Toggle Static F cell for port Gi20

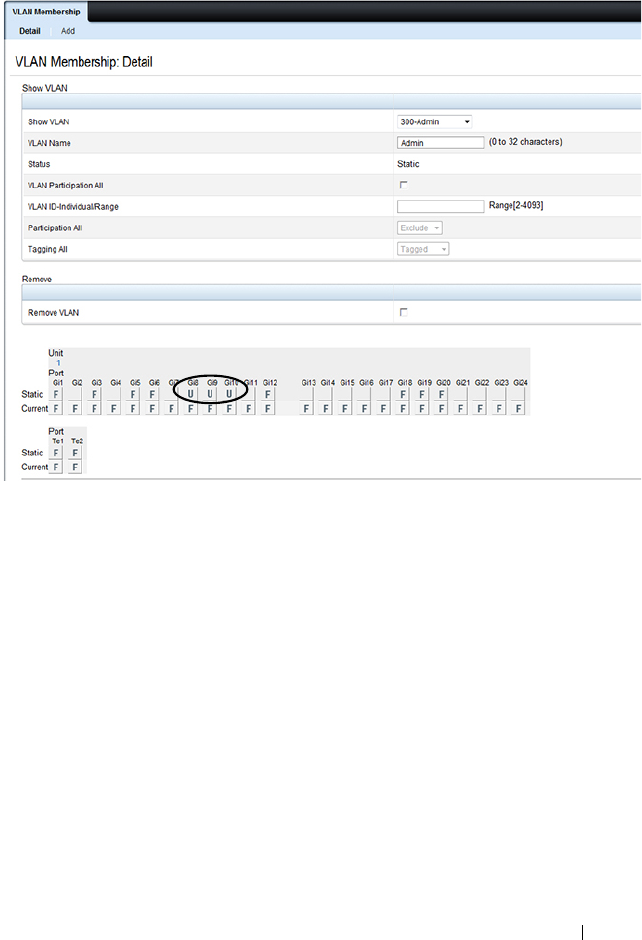pyautogui.click(x=441, y=394)
